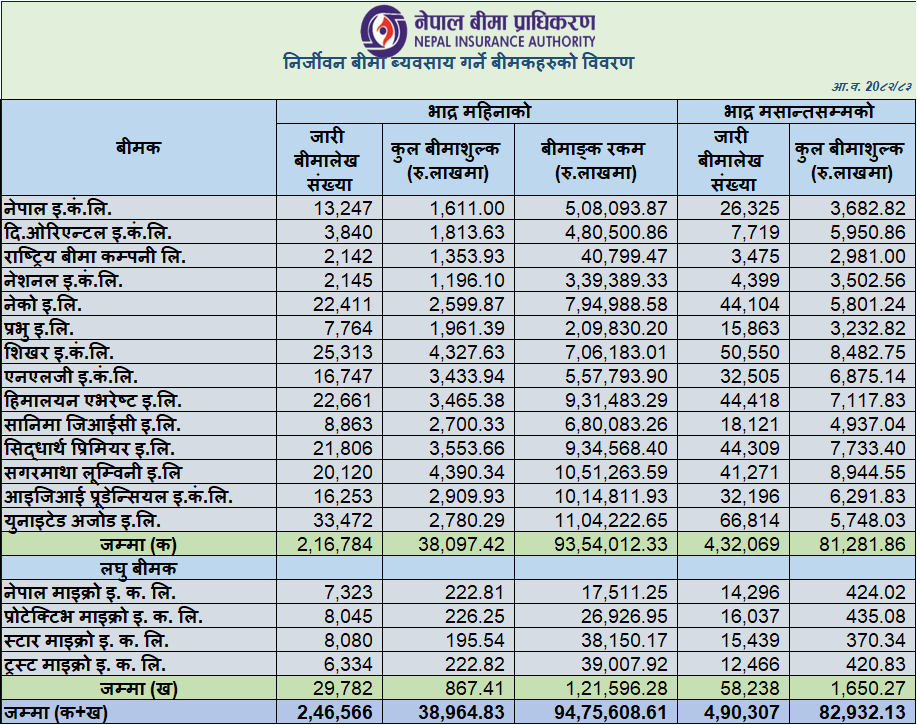917x725 pixels.
Task: Select the भाद्र मसान्तसम्मको header cell
Action: pos(796,110)
